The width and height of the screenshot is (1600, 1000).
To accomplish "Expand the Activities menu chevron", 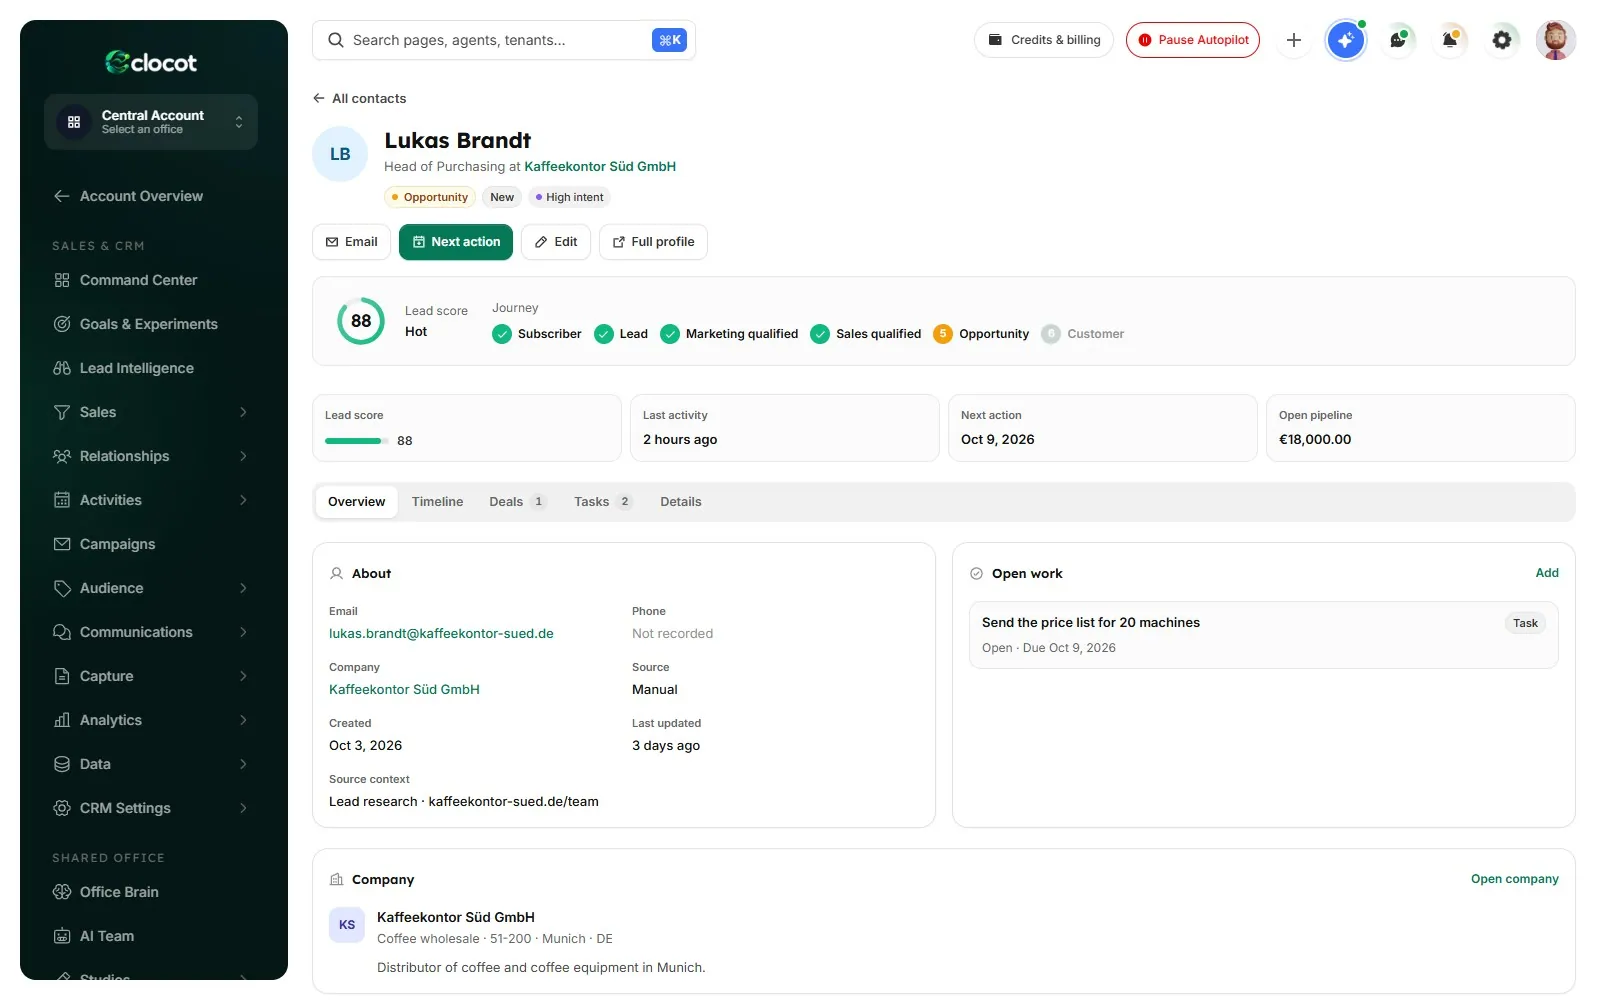I will (243, 500).
